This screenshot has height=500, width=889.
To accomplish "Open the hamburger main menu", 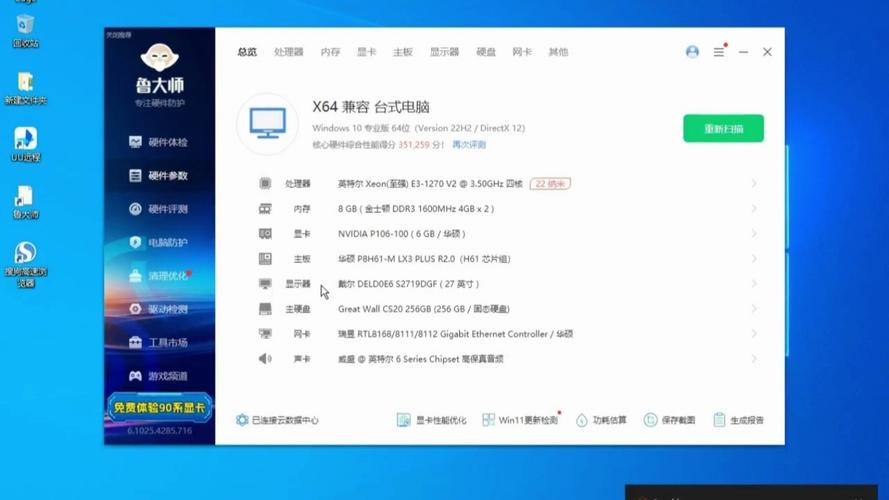I will pos(719,52).
